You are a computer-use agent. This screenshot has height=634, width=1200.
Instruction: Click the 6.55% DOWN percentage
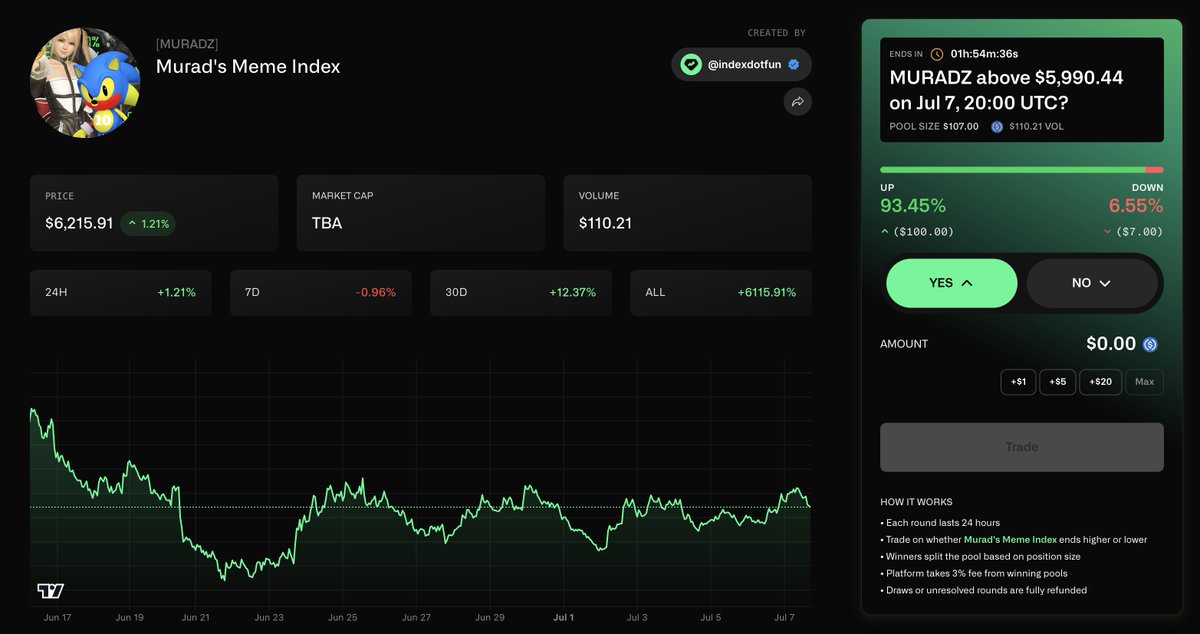[1136, 206]
